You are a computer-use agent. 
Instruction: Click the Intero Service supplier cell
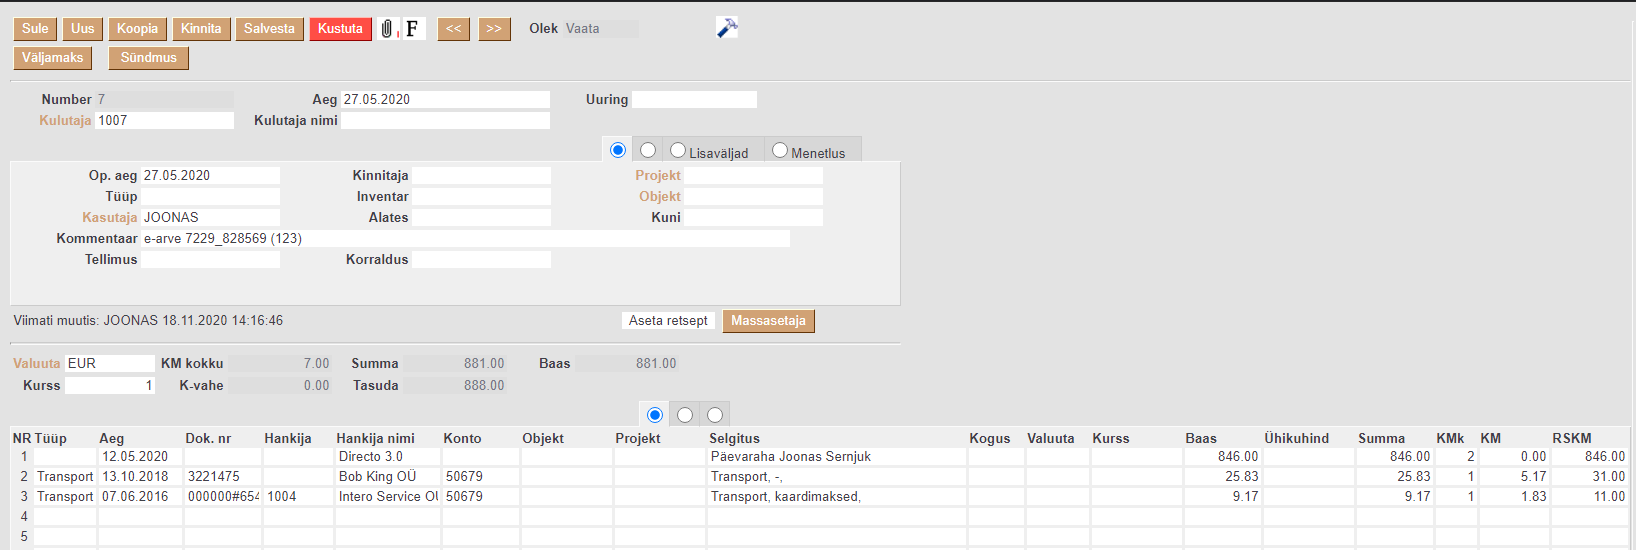pos(388,496)
